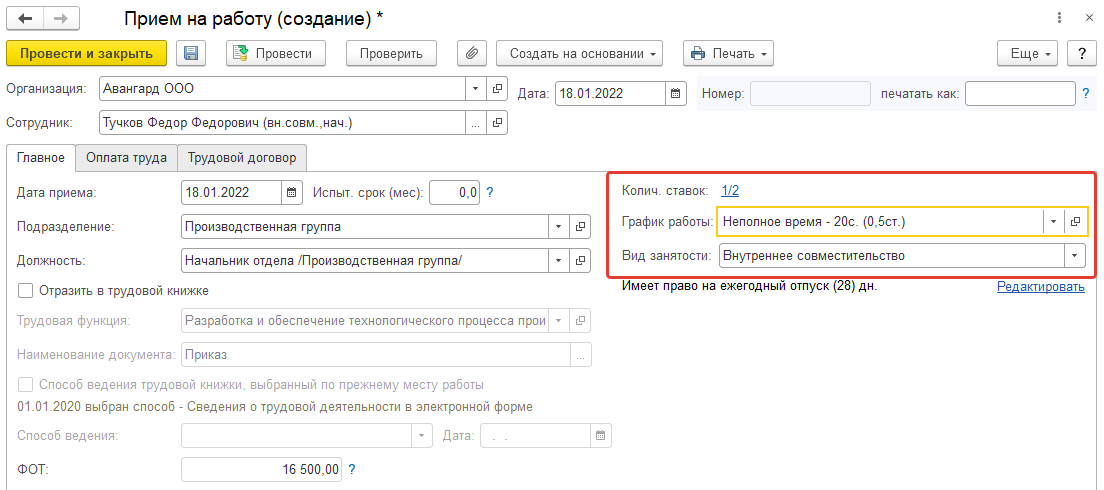The height and width of the screenshot is (490, 1104).
Task: Open the Организация record via its open icon
Action: 497,88
